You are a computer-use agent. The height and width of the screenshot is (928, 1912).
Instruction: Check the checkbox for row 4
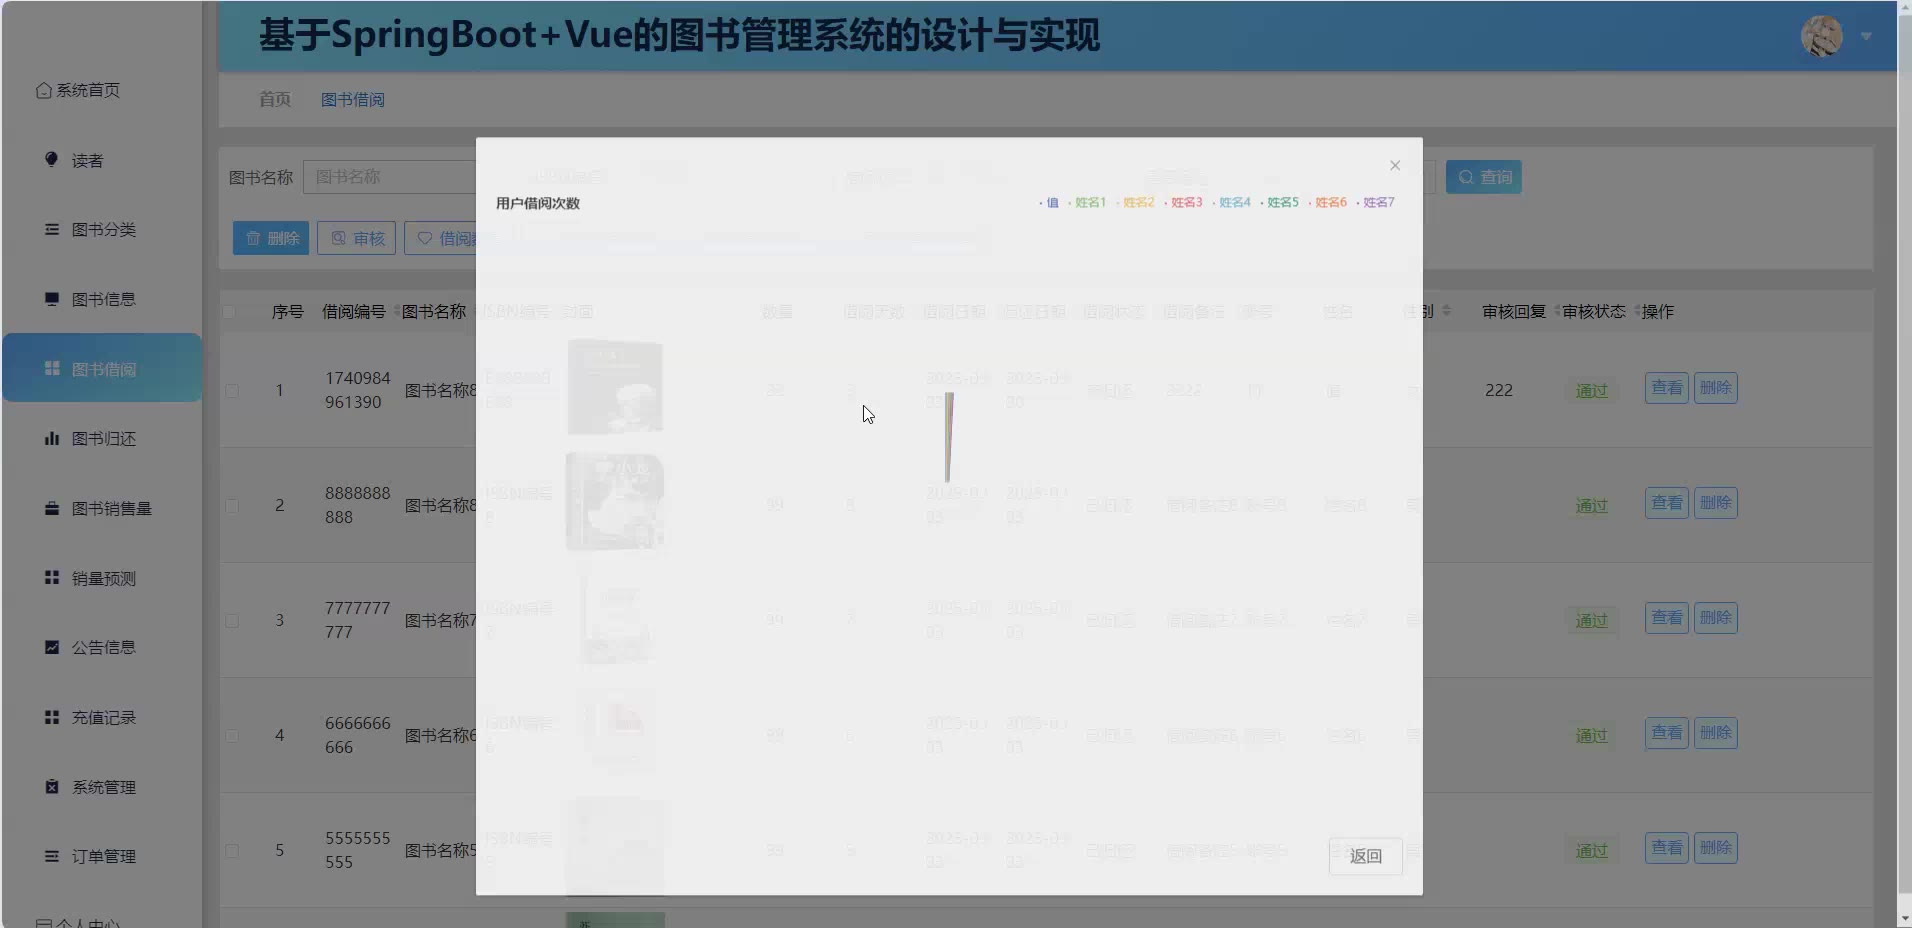[x=232, y=736]
